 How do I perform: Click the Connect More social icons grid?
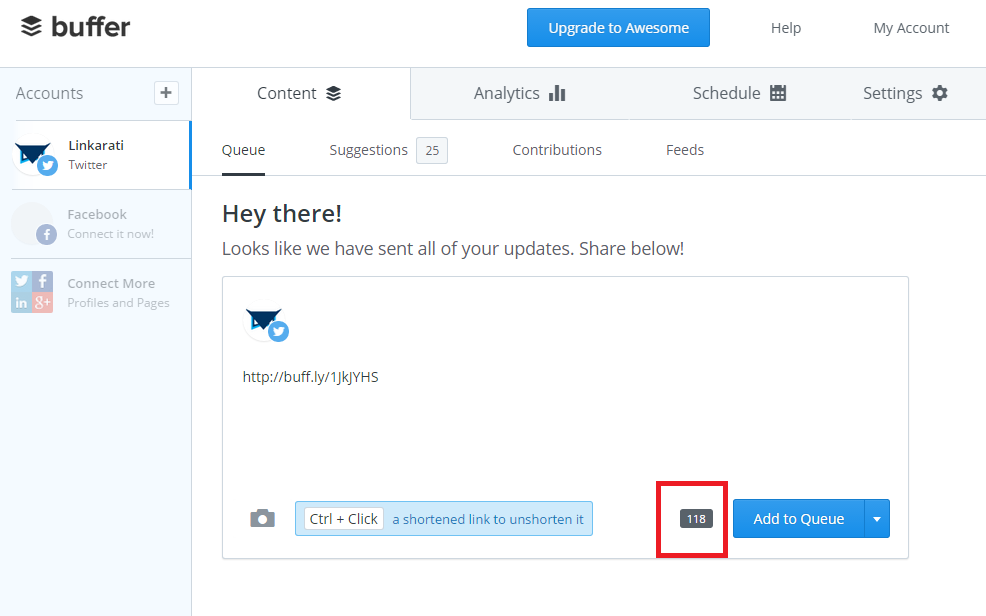pyautogui.click(x=32, y=292)
